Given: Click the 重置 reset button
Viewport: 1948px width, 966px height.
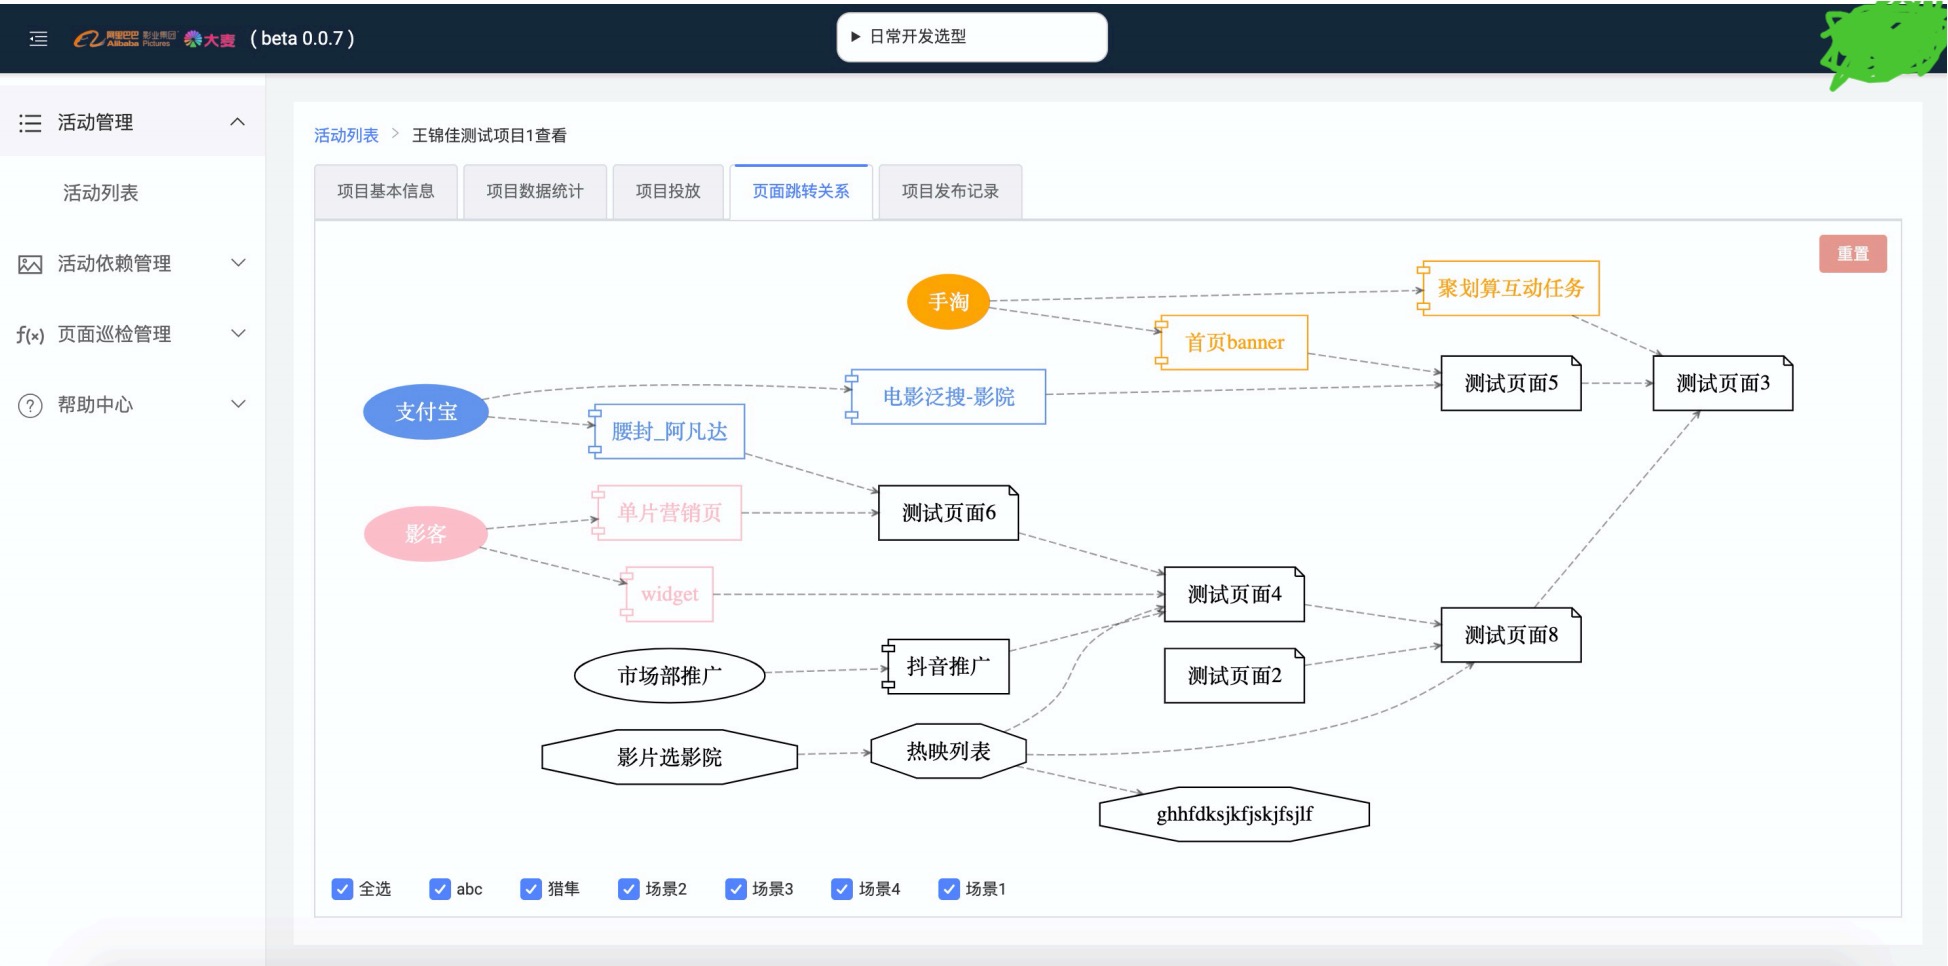Looking at the screenshot, I should (1853, 254).
